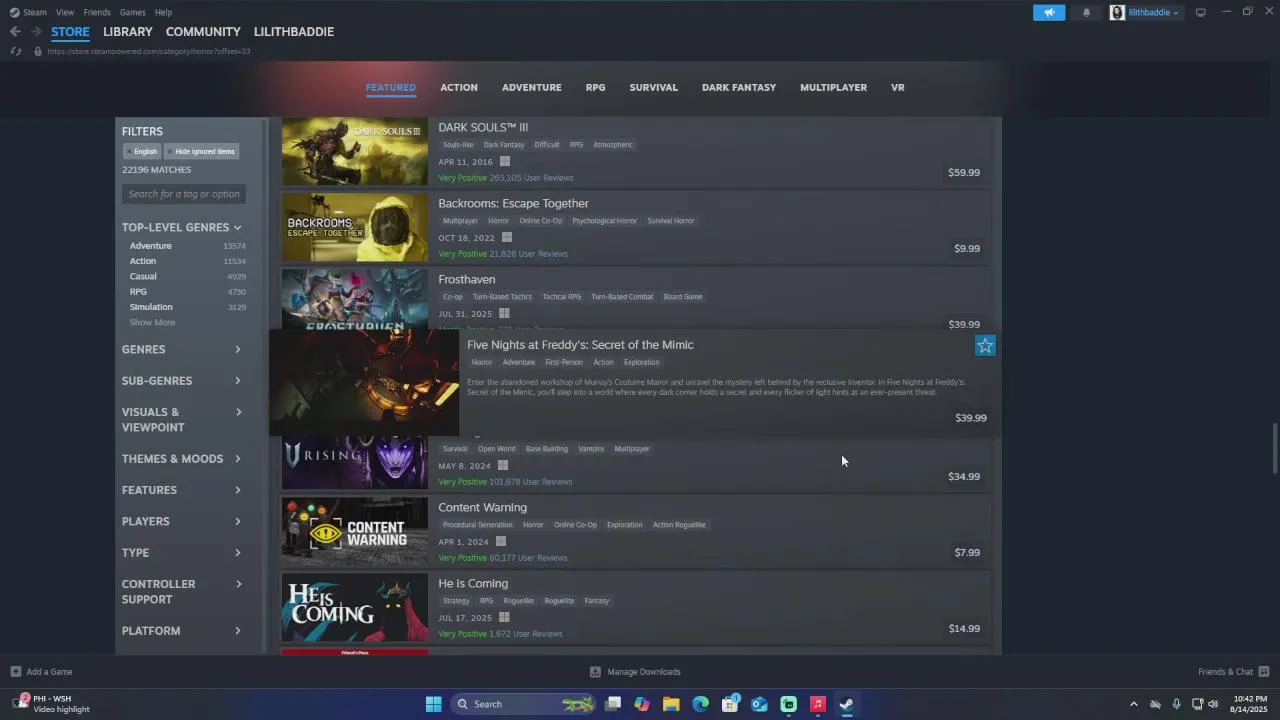
Task: Expand the Genres filter section
Action: pyautogui.click(x=182, y=350)
